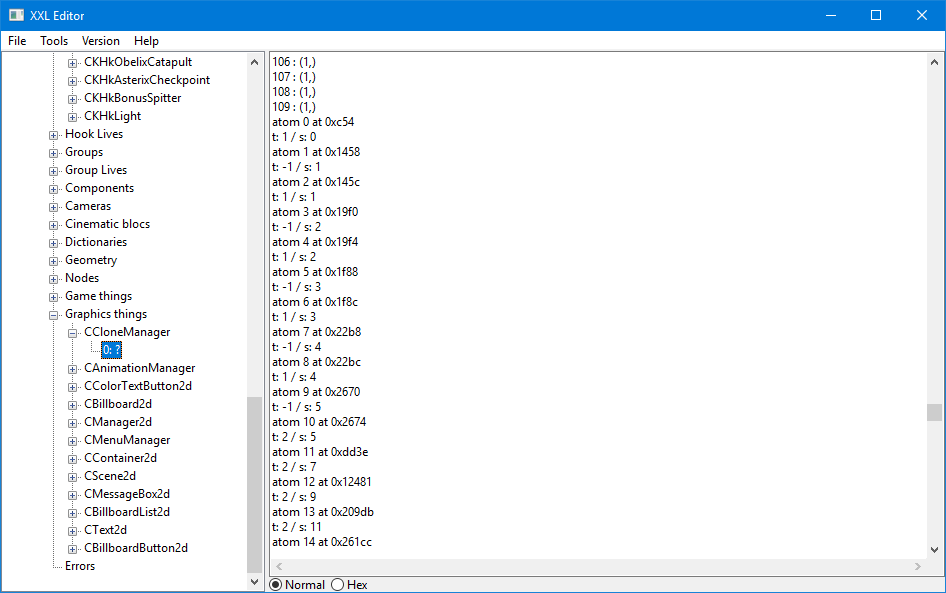Screen dimensions: 946x593
Task: Expand the CKHkLight node
Action: (x=72, y=117)
